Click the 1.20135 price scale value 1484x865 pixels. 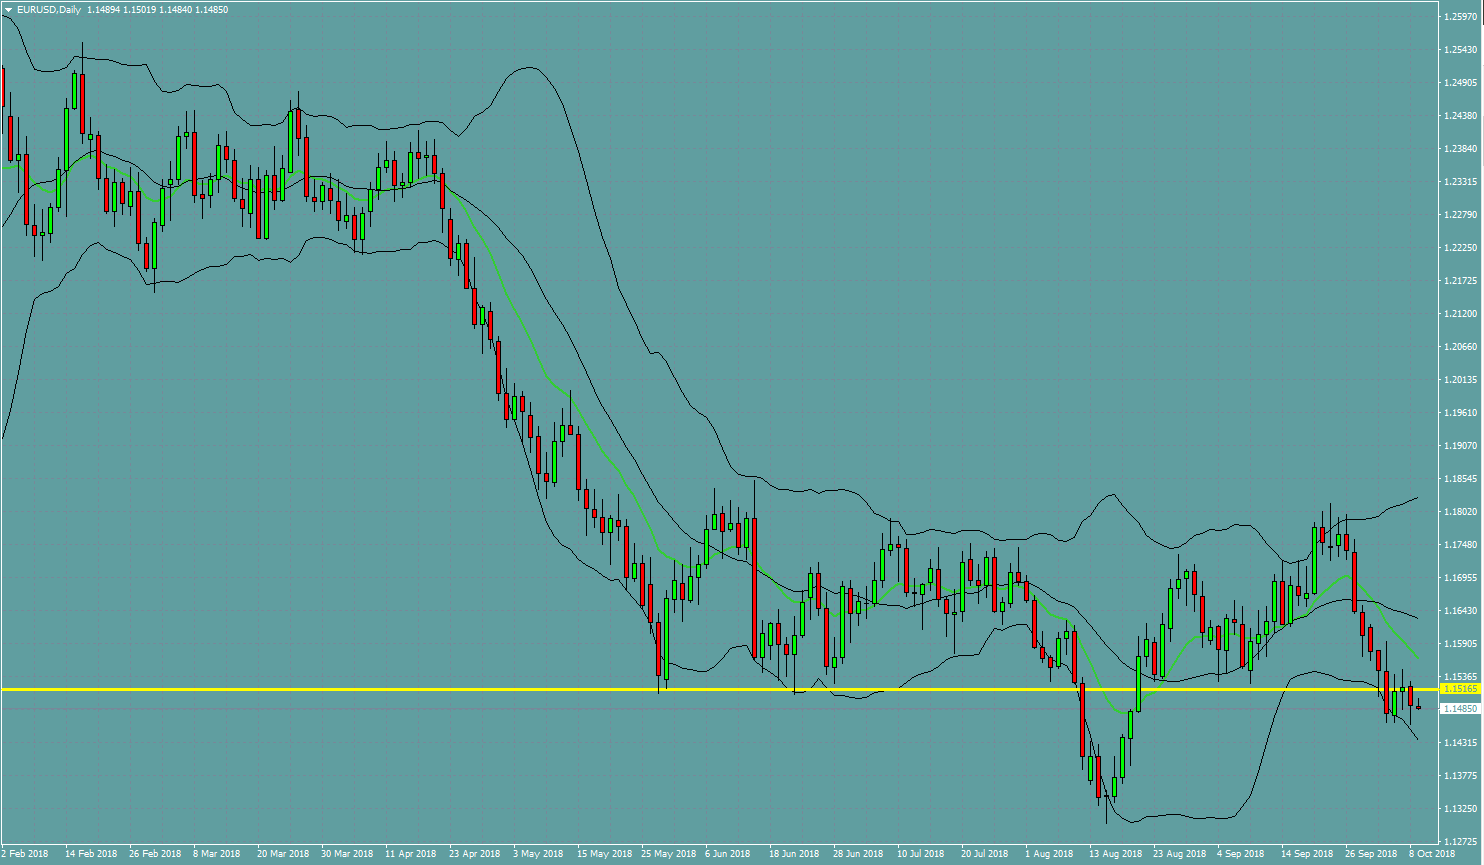[x=1461, y=380]
